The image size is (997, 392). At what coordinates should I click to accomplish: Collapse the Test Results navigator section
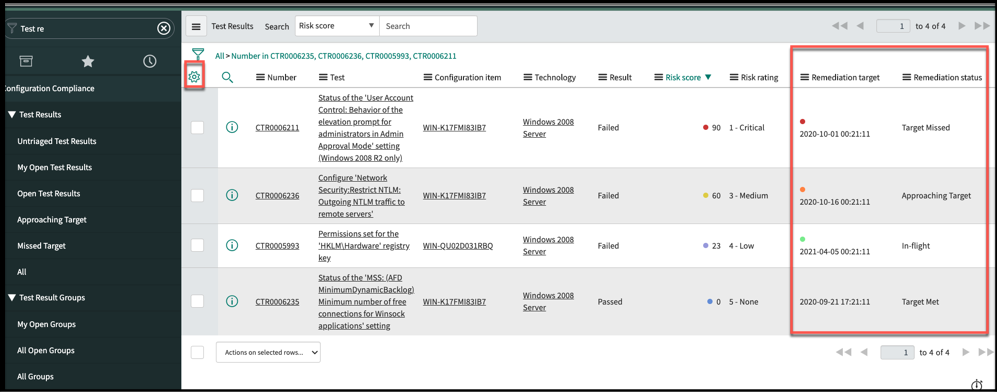(11, 114)
